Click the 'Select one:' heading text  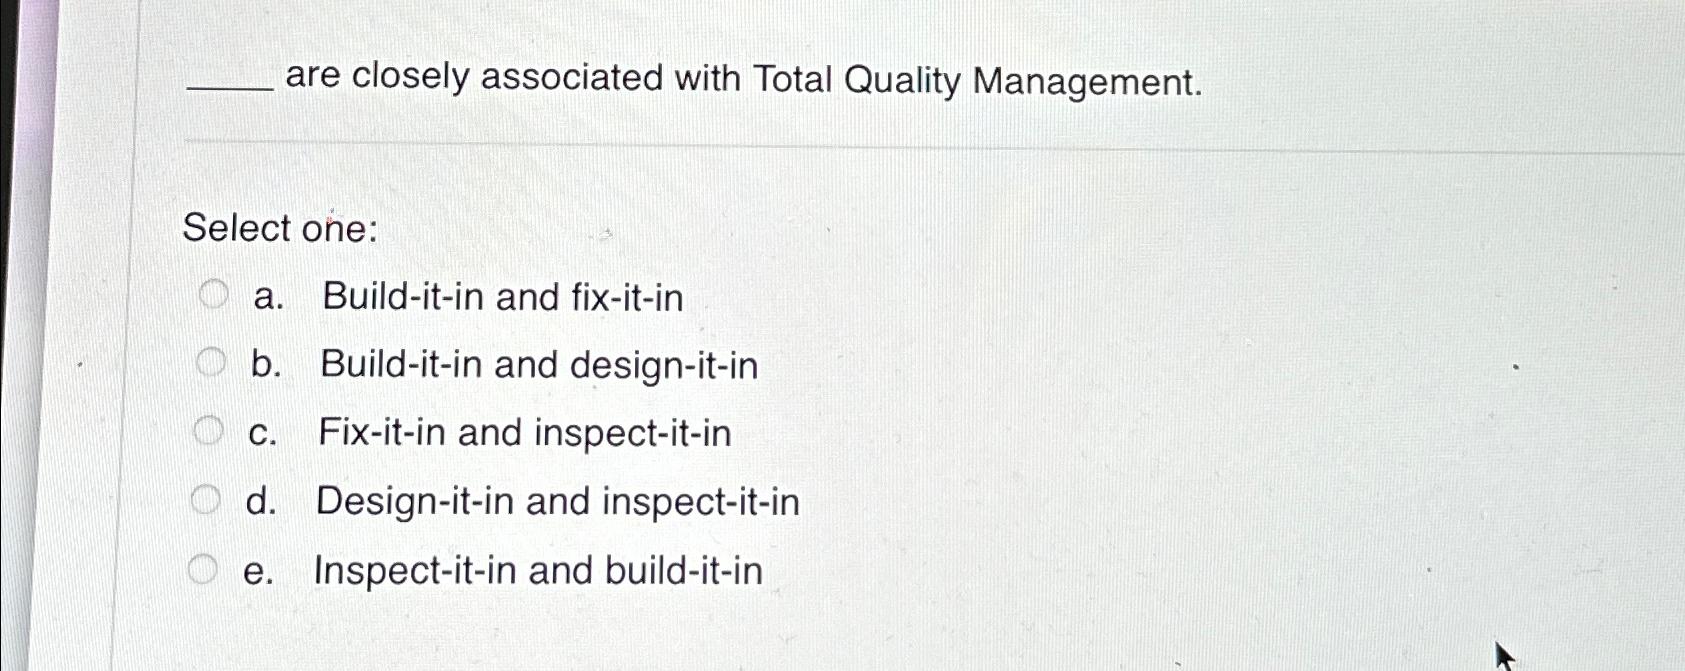coord(280,230)
